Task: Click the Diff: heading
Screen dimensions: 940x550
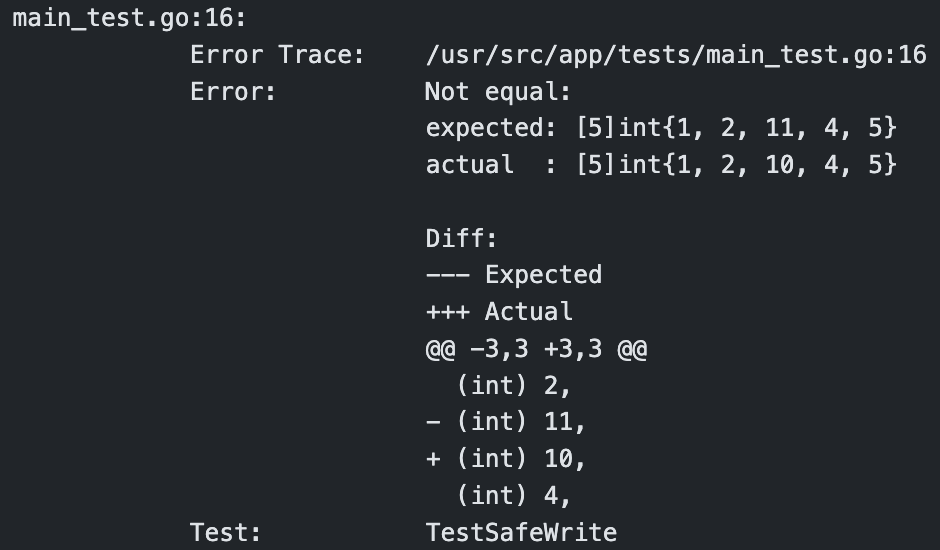Action: coord(461,238)
